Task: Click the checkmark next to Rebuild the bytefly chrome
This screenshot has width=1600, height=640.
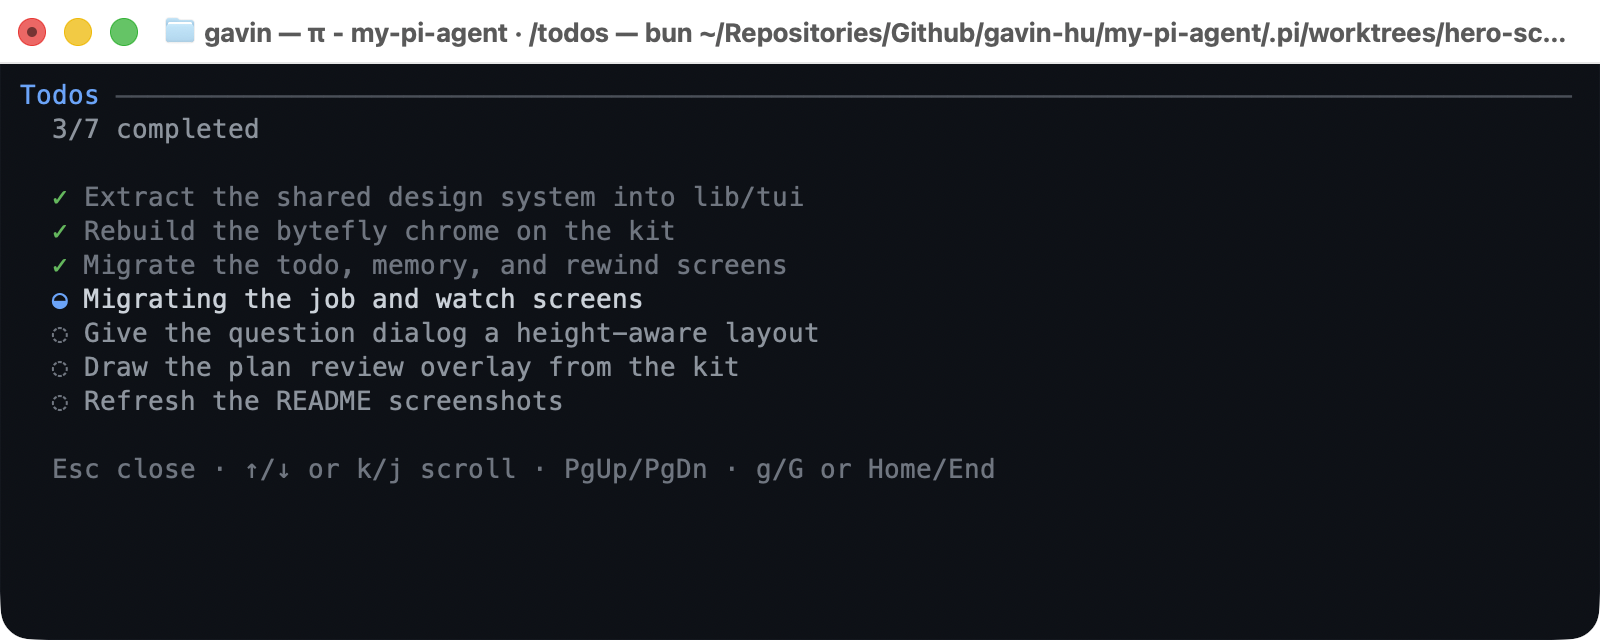Action: 60,232
